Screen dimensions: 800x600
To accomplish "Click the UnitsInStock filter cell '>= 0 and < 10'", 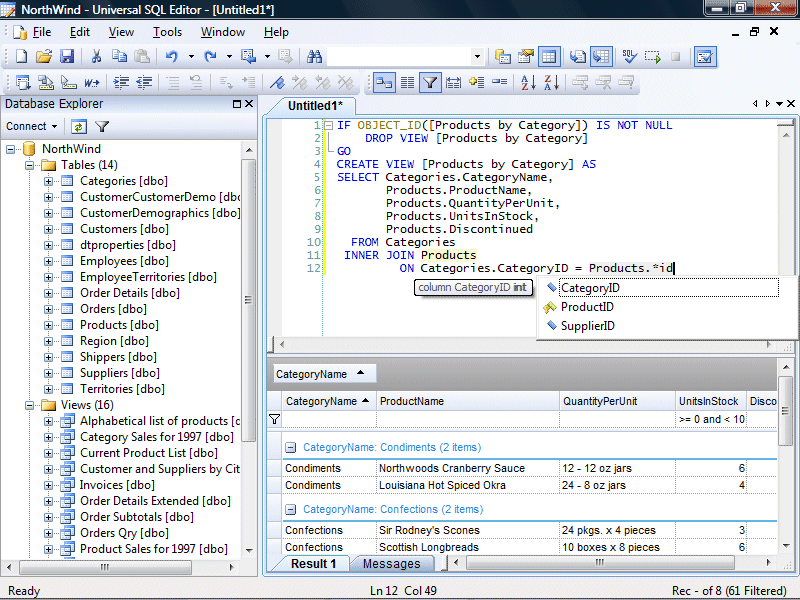I will (711, 419).
